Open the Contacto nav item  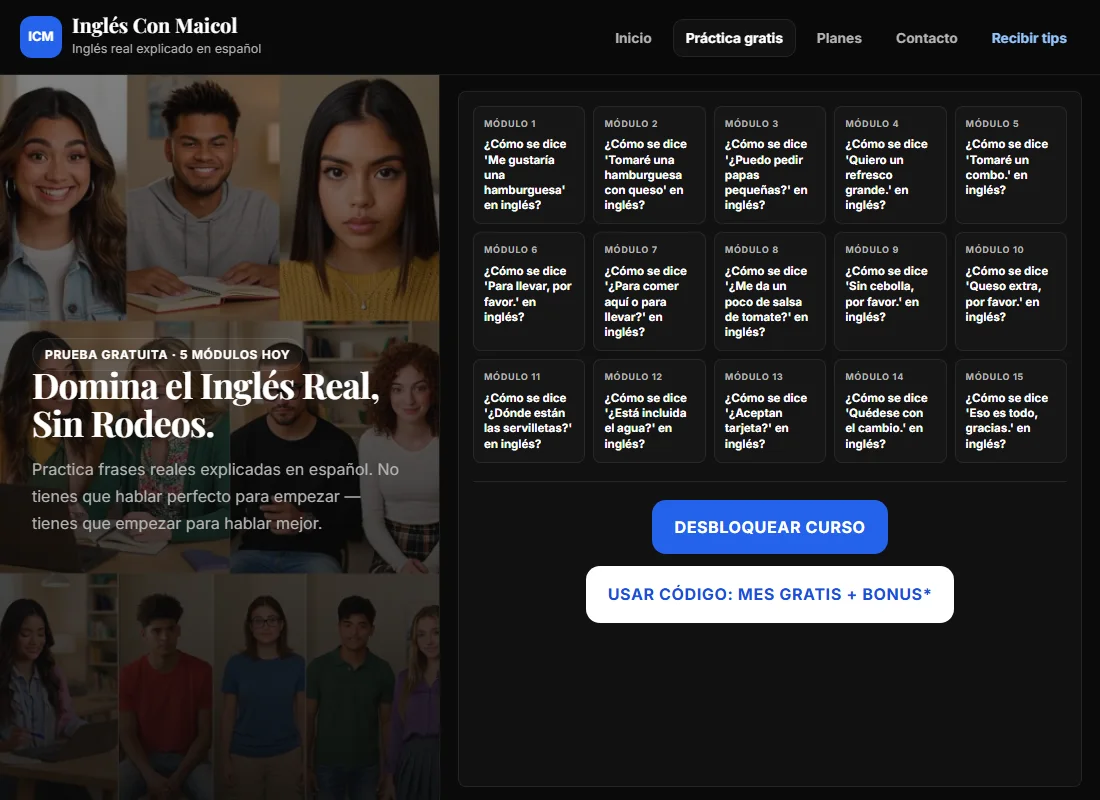(x=926, y=38)
